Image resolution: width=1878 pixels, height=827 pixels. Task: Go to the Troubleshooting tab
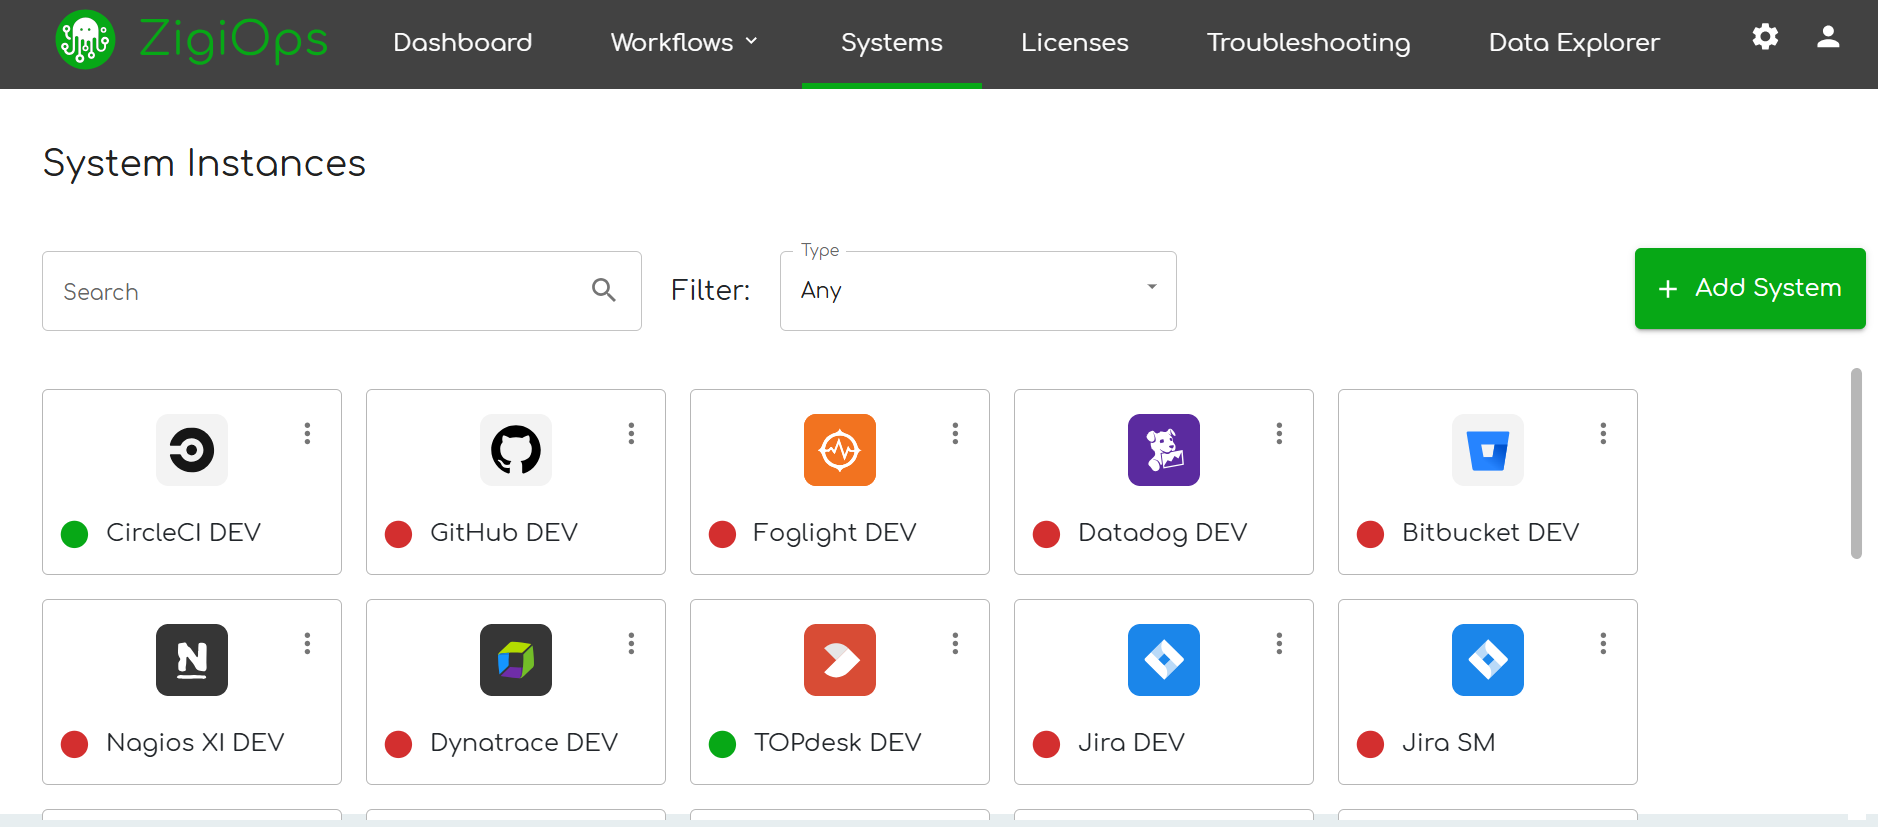(x=1308, y=43)
